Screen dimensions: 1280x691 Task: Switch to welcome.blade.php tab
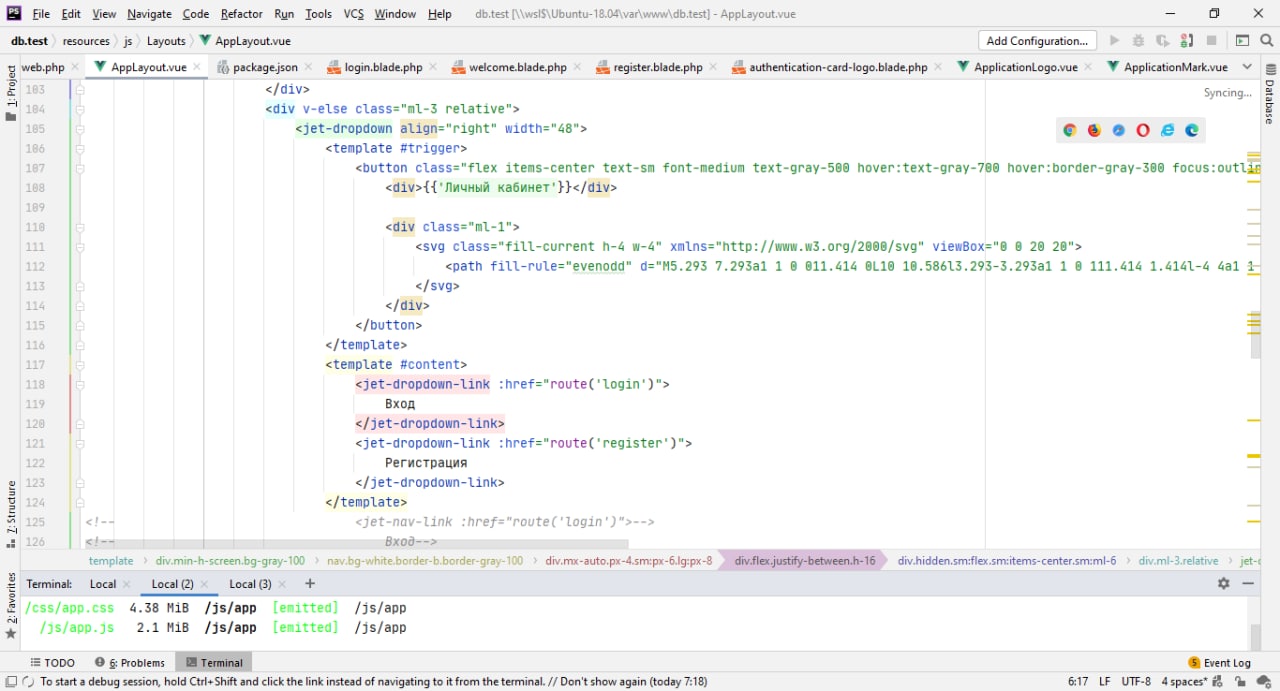[x=518, y=67]
